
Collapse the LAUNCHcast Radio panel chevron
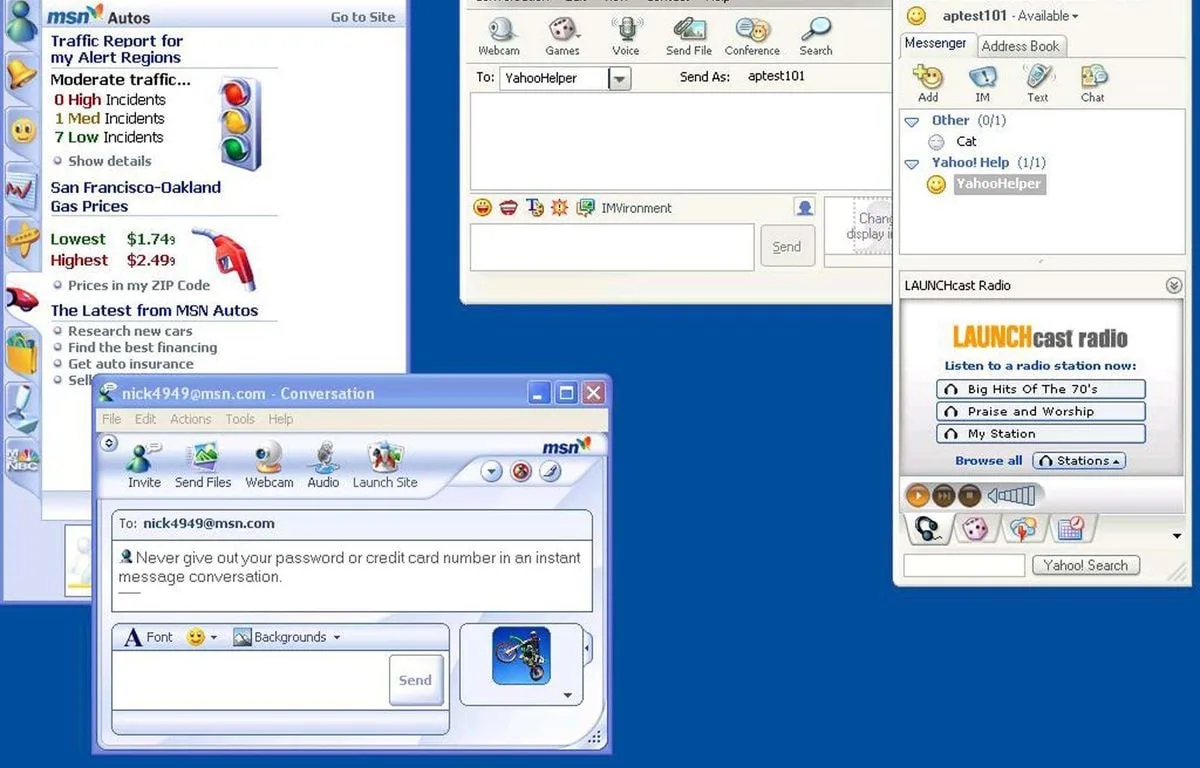click(1174, 286)
